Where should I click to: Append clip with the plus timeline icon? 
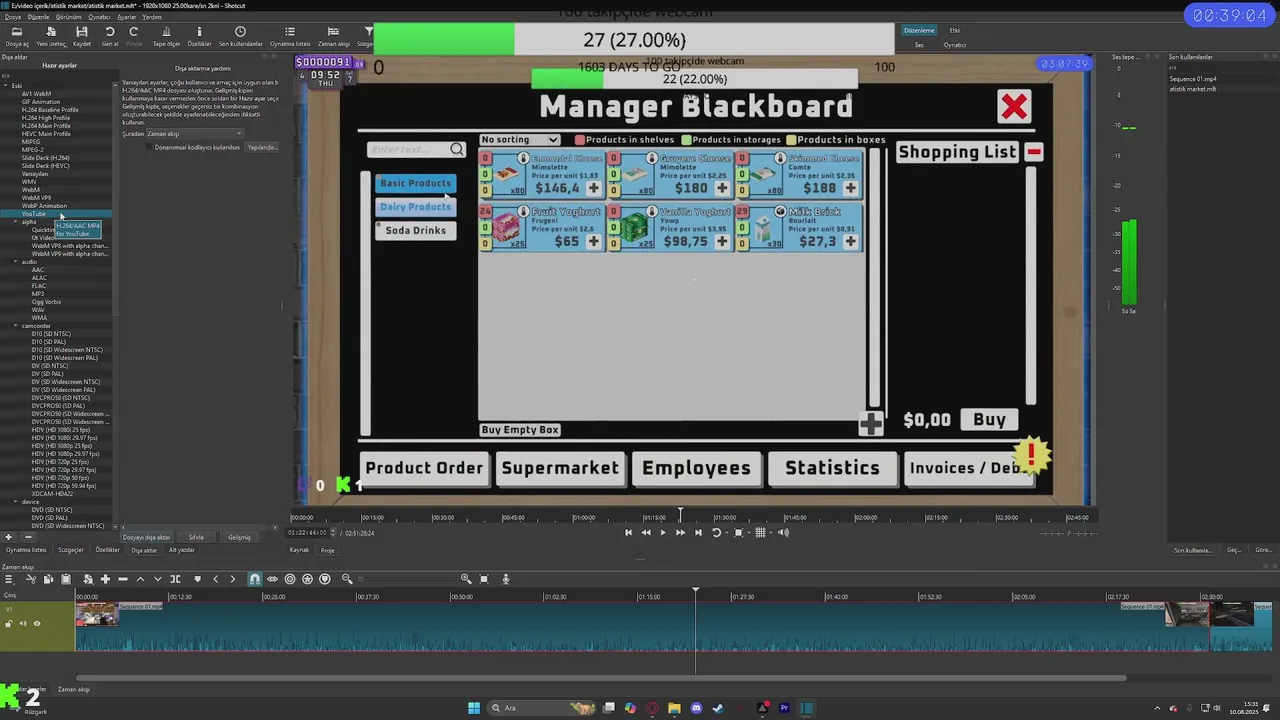(x=105, y=579)
